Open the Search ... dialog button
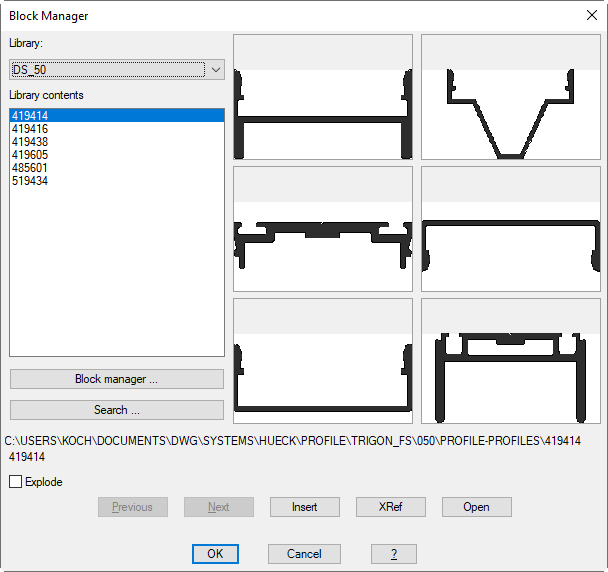This screenshot has width=608, height=572. [117, 410]
